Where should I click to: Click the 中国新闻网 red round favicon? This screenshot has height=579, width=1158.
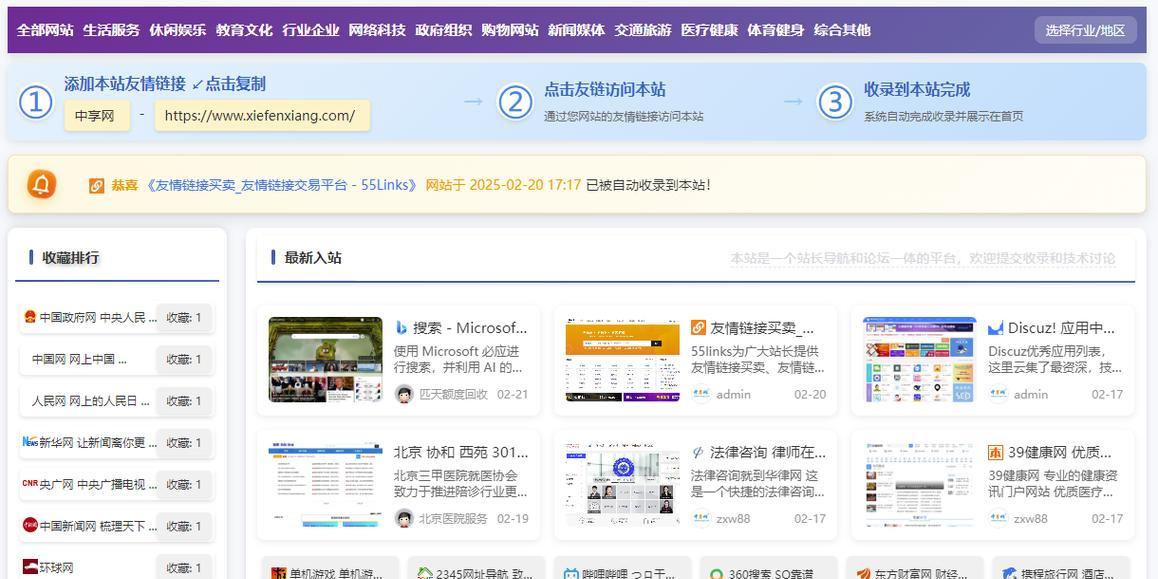point(30,525)
